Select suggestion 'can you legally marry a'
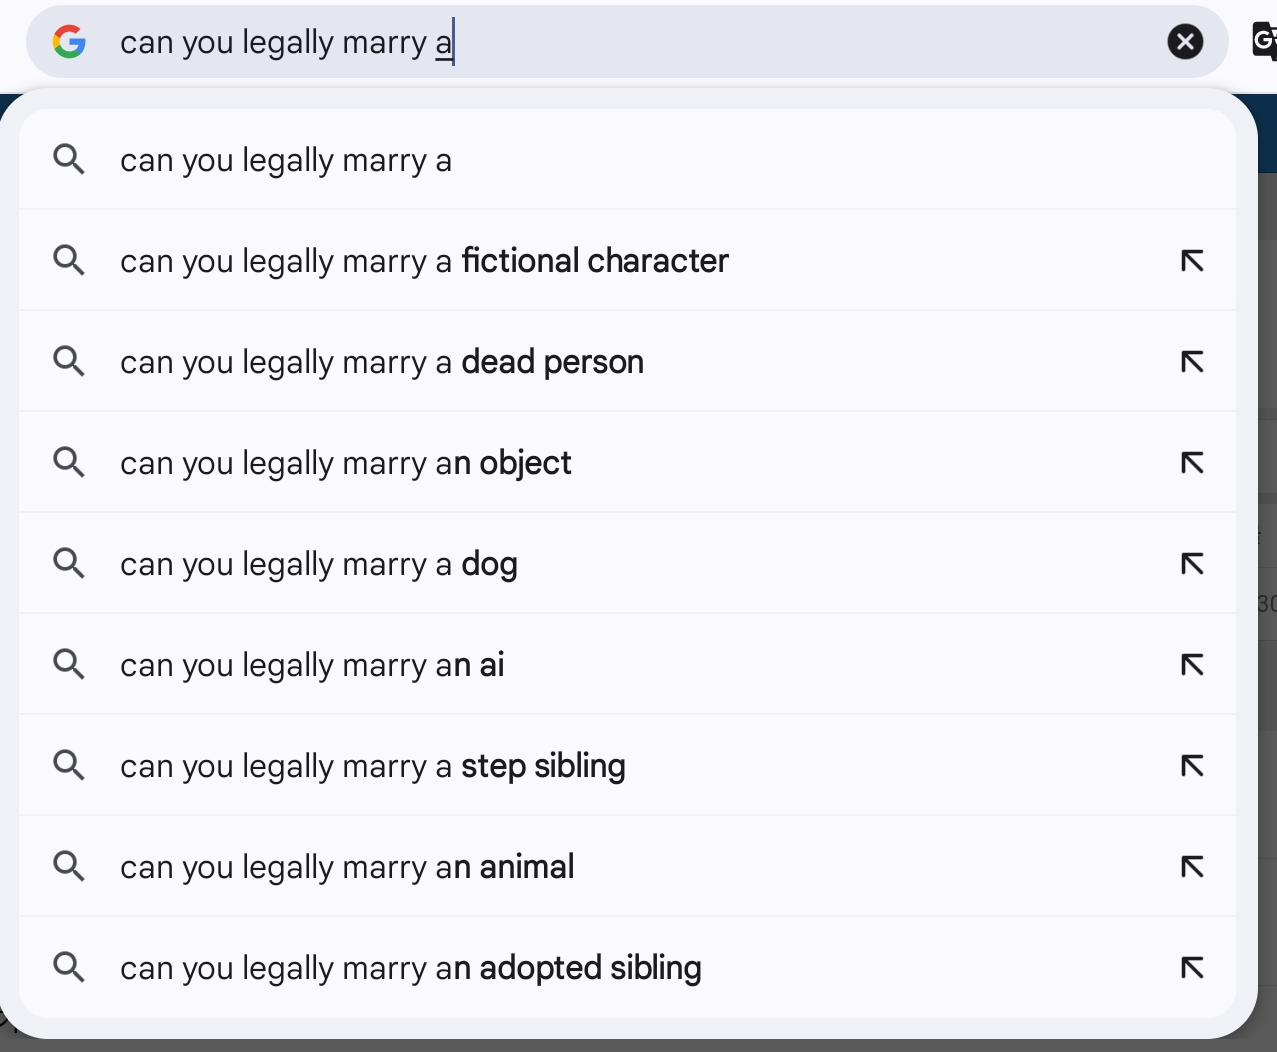Image resolution: width=1277 pixels, height=1052 pixels. 627,160
